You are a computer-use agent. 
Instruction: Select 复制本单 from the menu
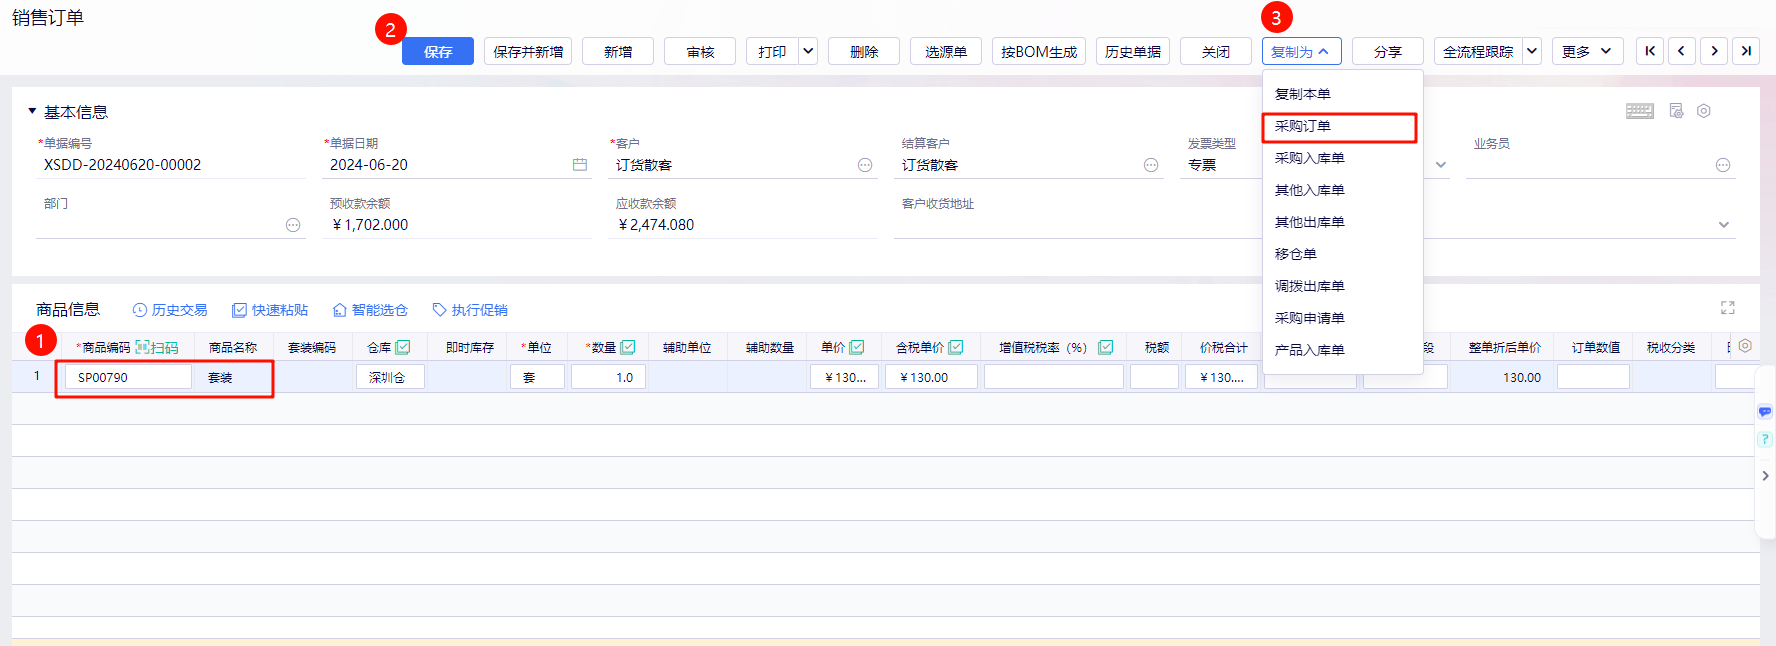click(x=1342, y=94)
